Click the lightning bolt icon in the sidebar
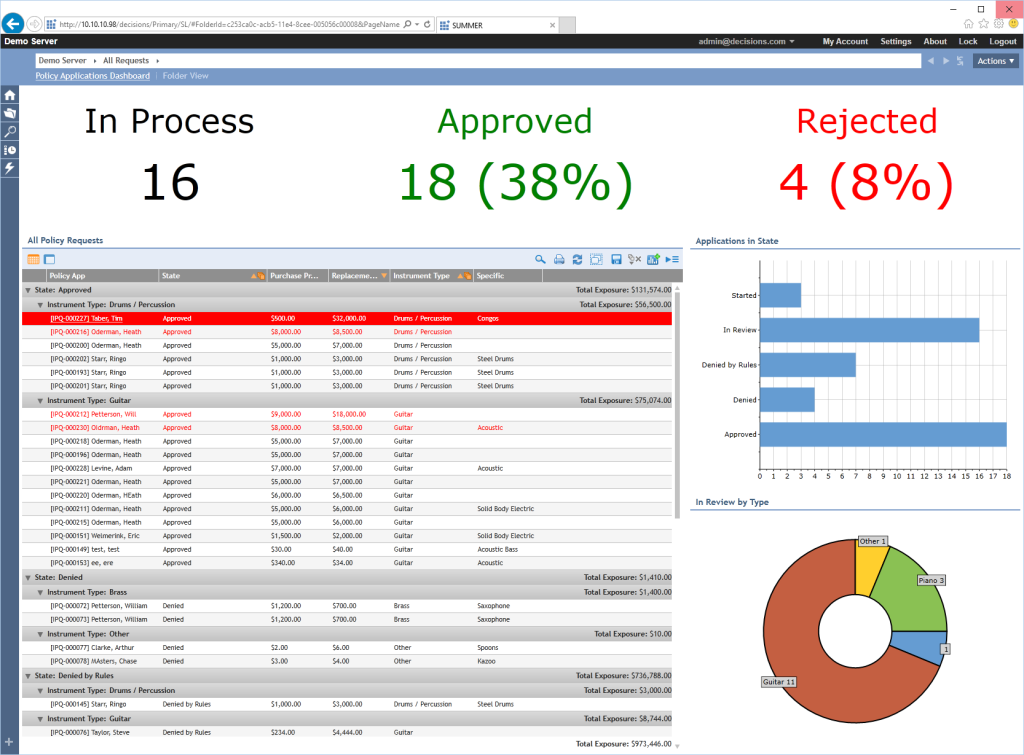This screenshot has height=755, width=1024. click(x=9, y=169)
